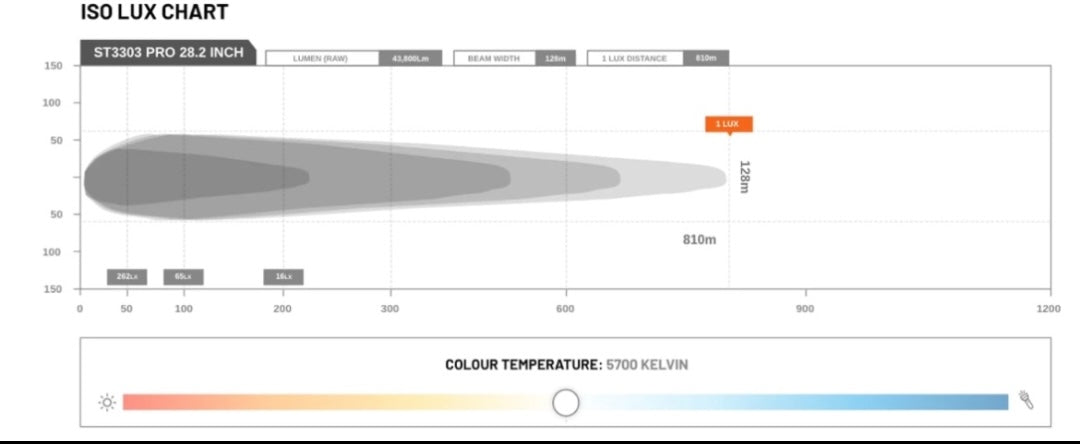Click the warm red end of the colour bar
The width and height of the screenshot is (1080, 444).
tap(135, 402)
